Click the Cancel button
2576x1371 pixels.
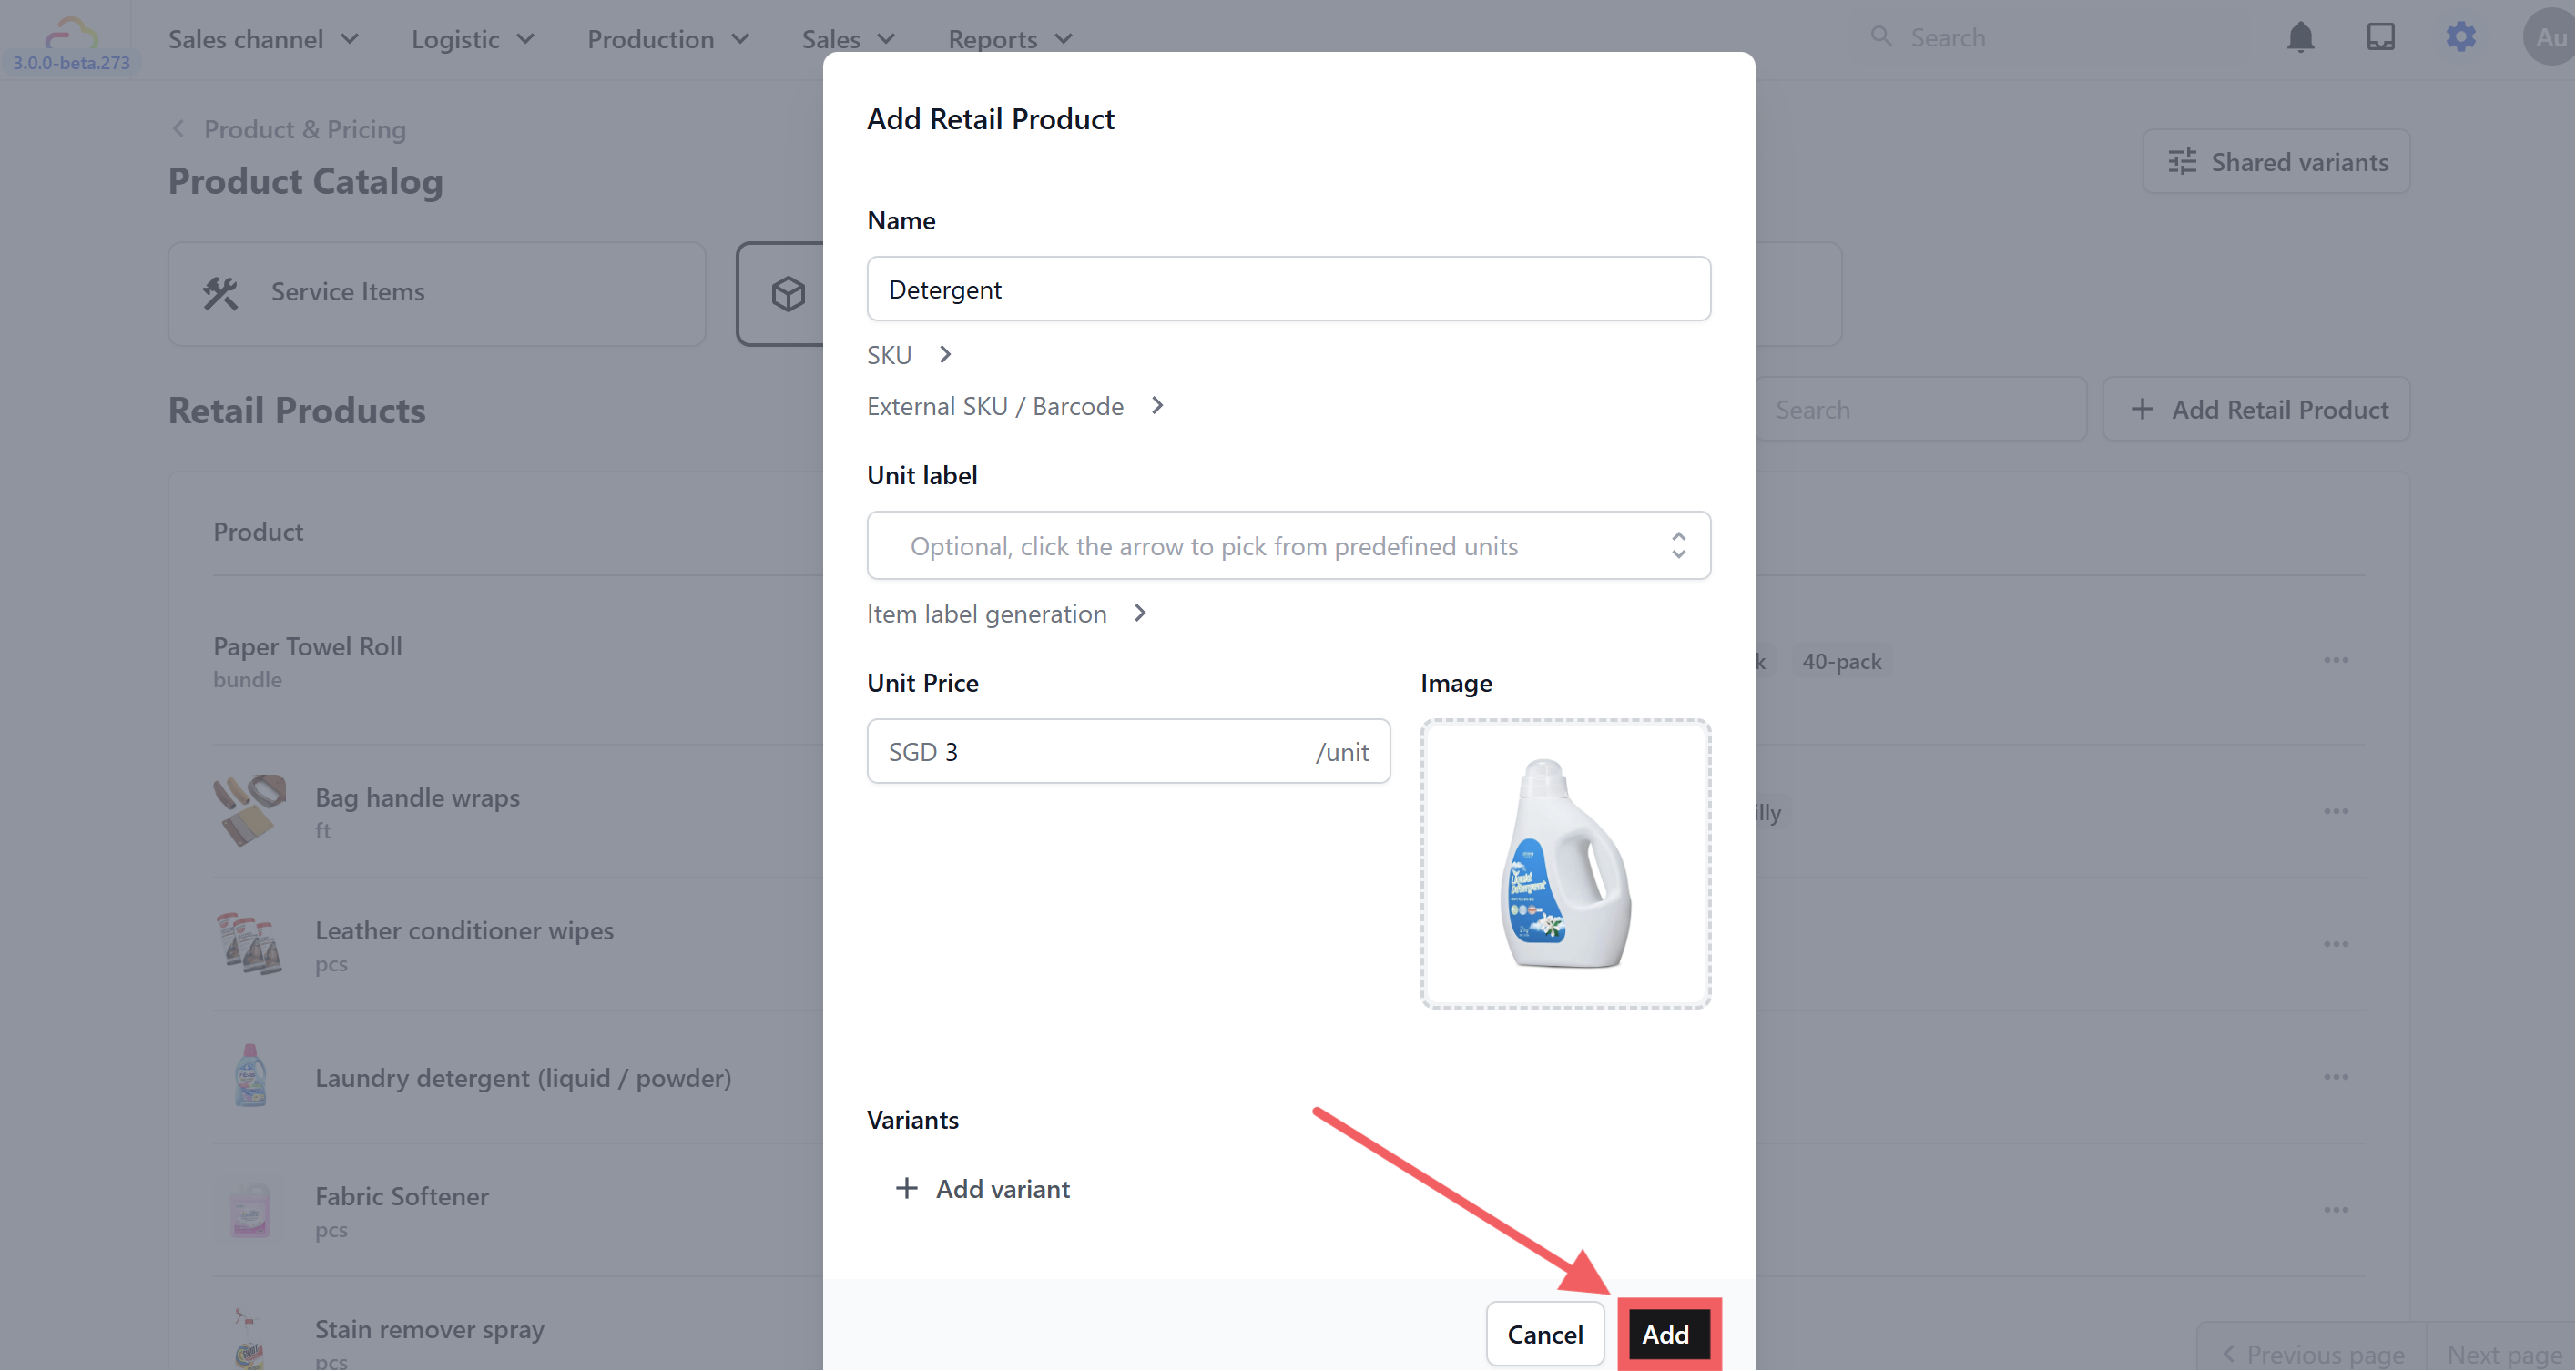[1544, 1334]
